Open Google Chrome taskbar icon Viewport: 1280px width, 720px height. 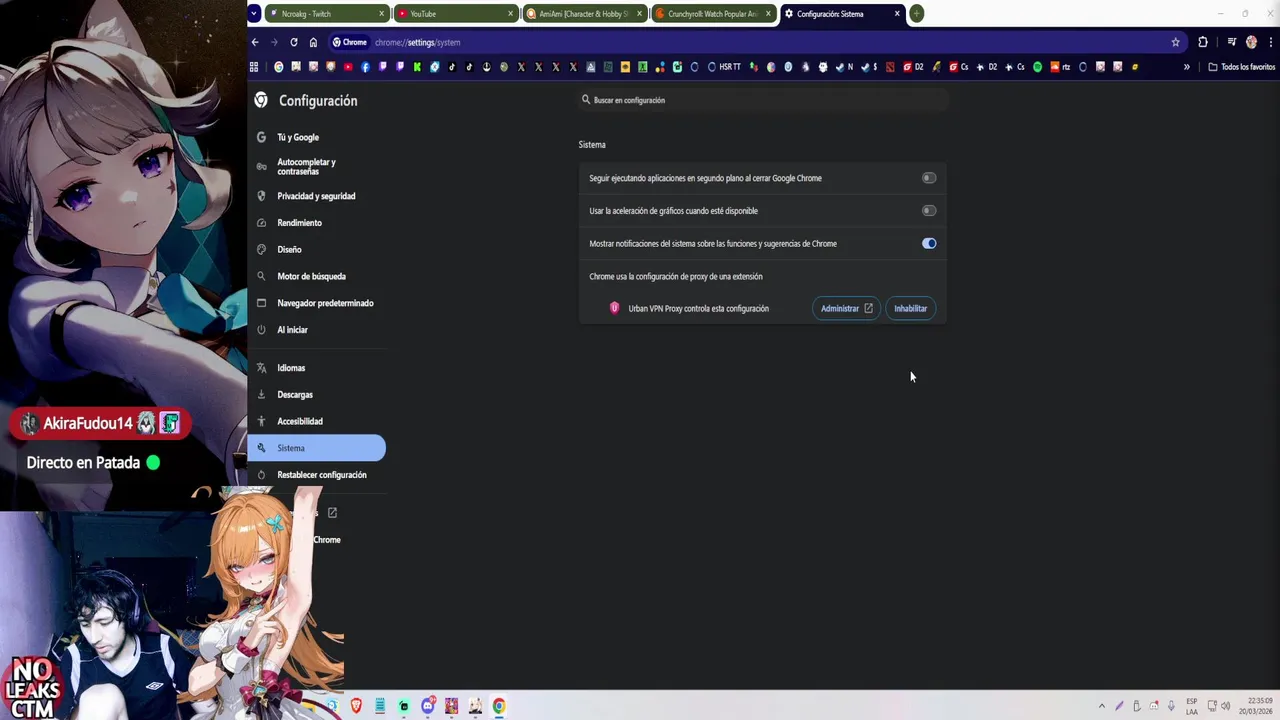coord(499,706)
